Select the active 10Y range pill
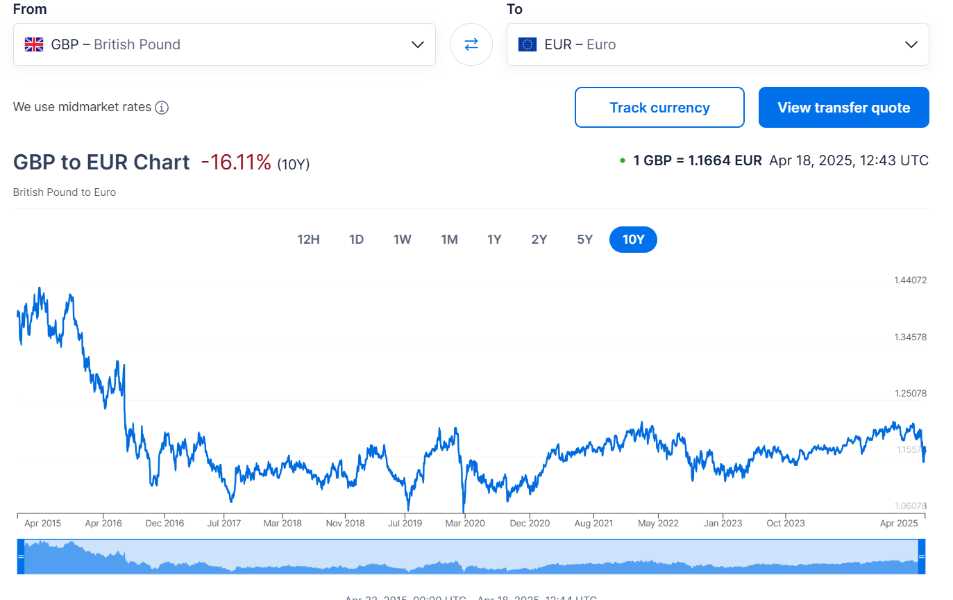This screenshot has width=953, height=600. tap(633, 240)
